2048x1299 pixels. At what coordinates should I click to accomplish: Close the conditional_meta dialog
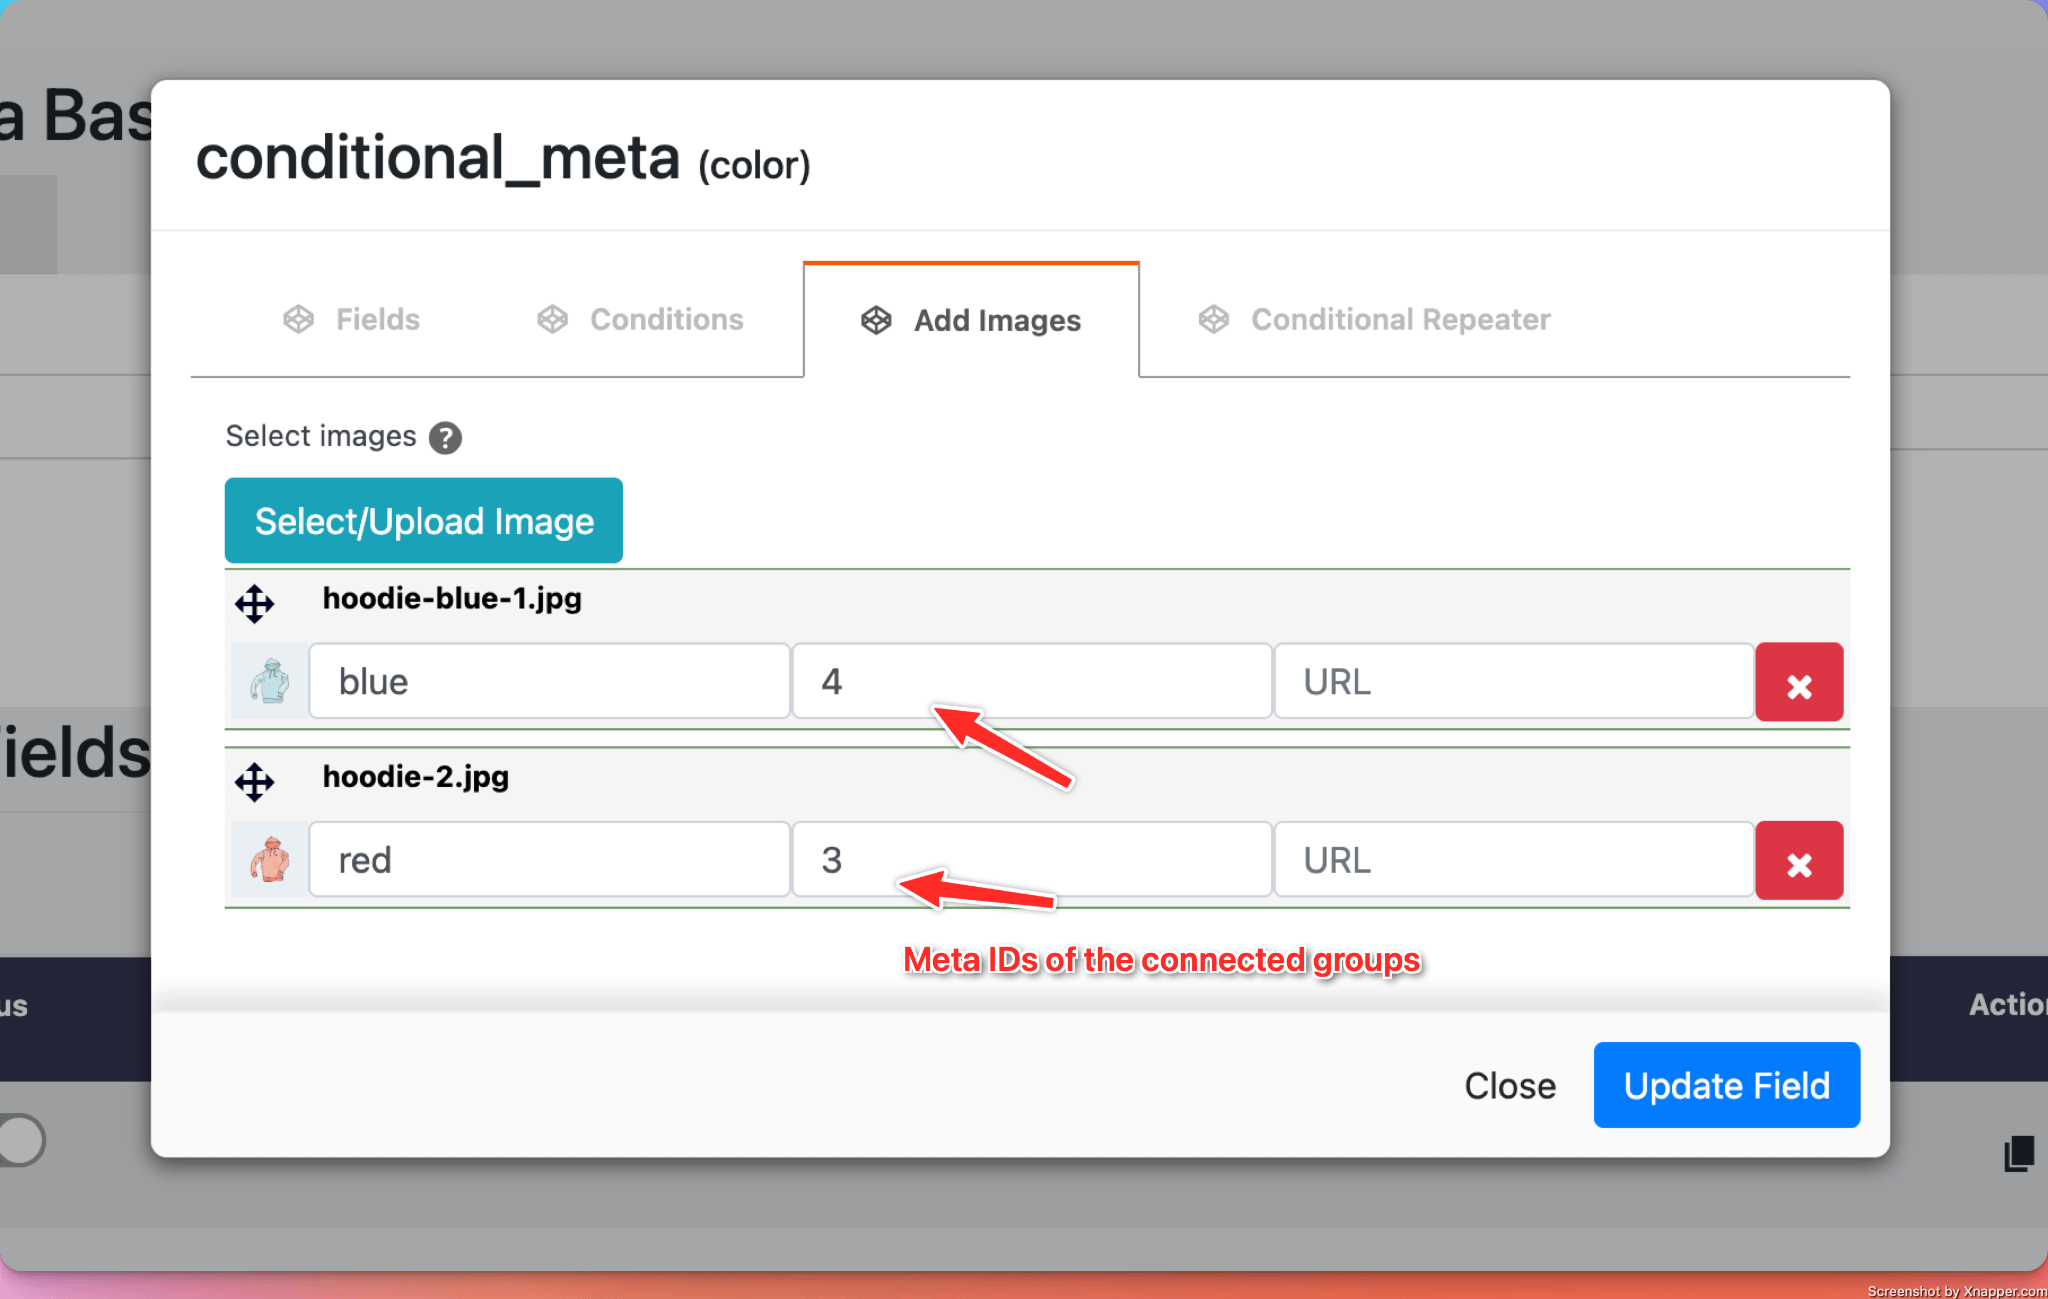[1509, 1086]
